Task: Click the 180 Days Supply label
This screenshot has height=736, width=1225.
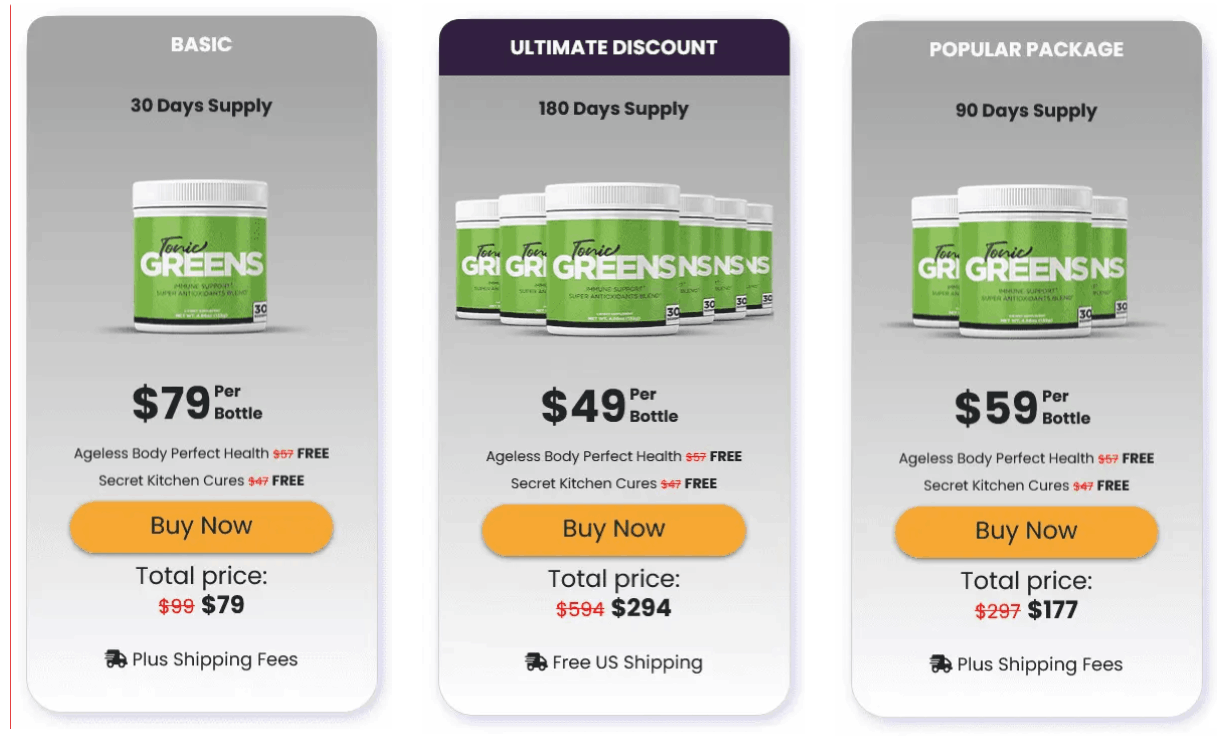Action: pyautogui.click(x=613, y=109)
